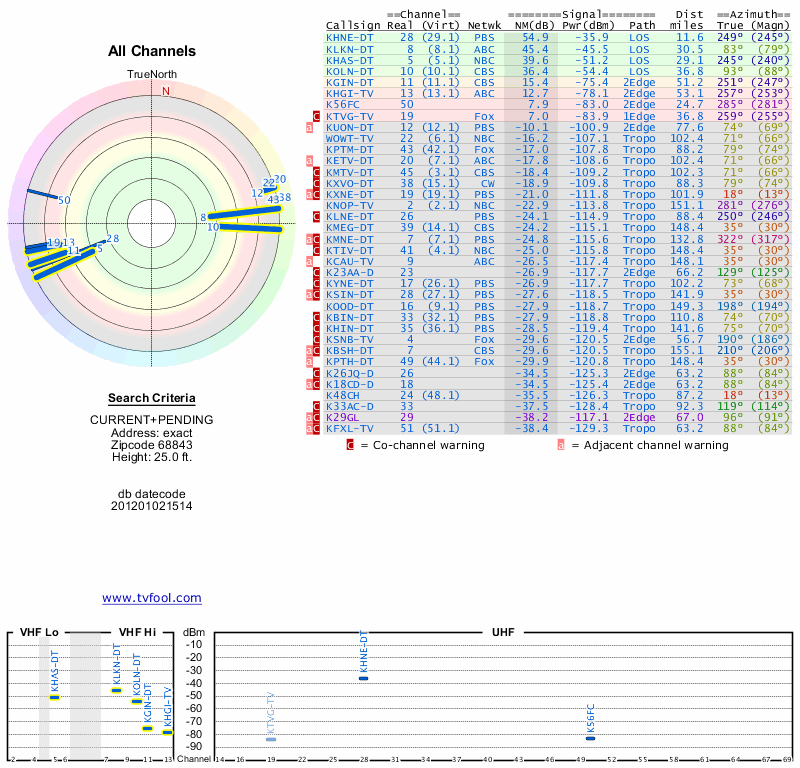Click the db datecode 201201021514 value
The width and height of the screenshot is (800, 768).
click(x=152, y=506)
